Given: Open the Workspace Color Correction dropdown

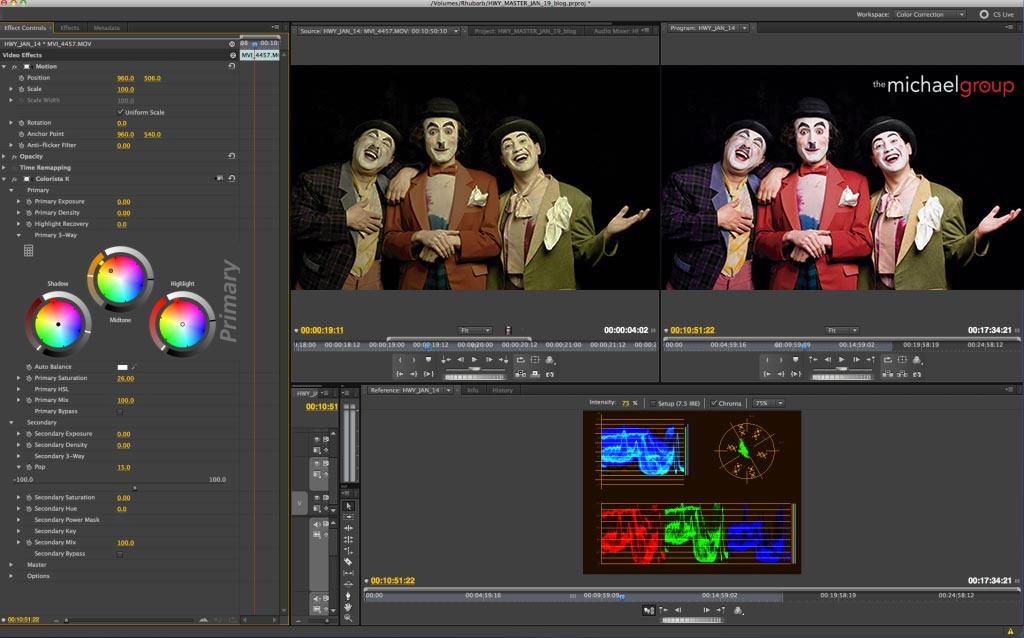Looking at the screenshot, I should (930, 15).
